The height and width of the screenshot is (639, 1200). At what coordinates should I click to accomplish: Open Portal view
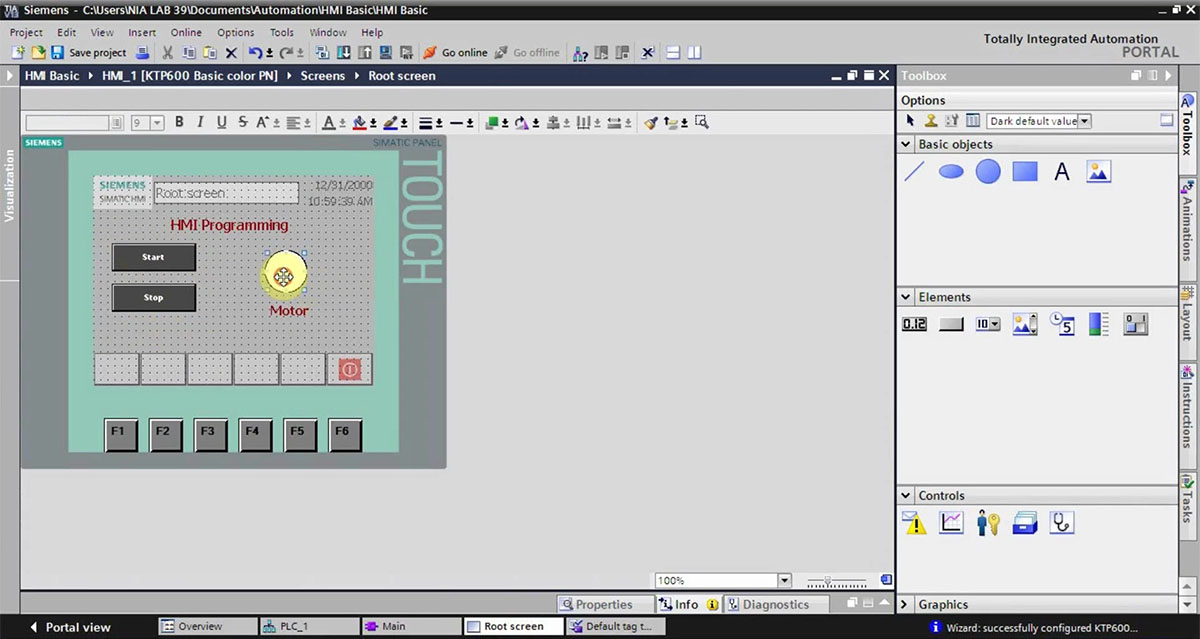(x=70, y=627)
